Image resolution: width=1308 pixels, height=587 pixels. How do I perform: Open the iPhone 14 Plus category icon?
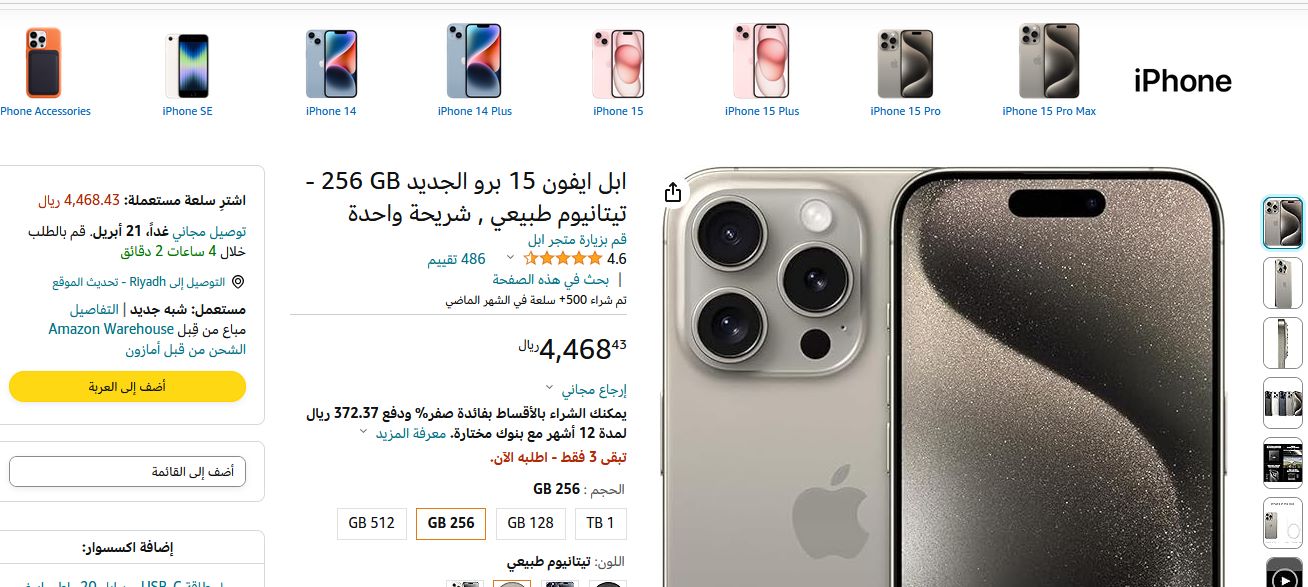[x=474, y=61]
